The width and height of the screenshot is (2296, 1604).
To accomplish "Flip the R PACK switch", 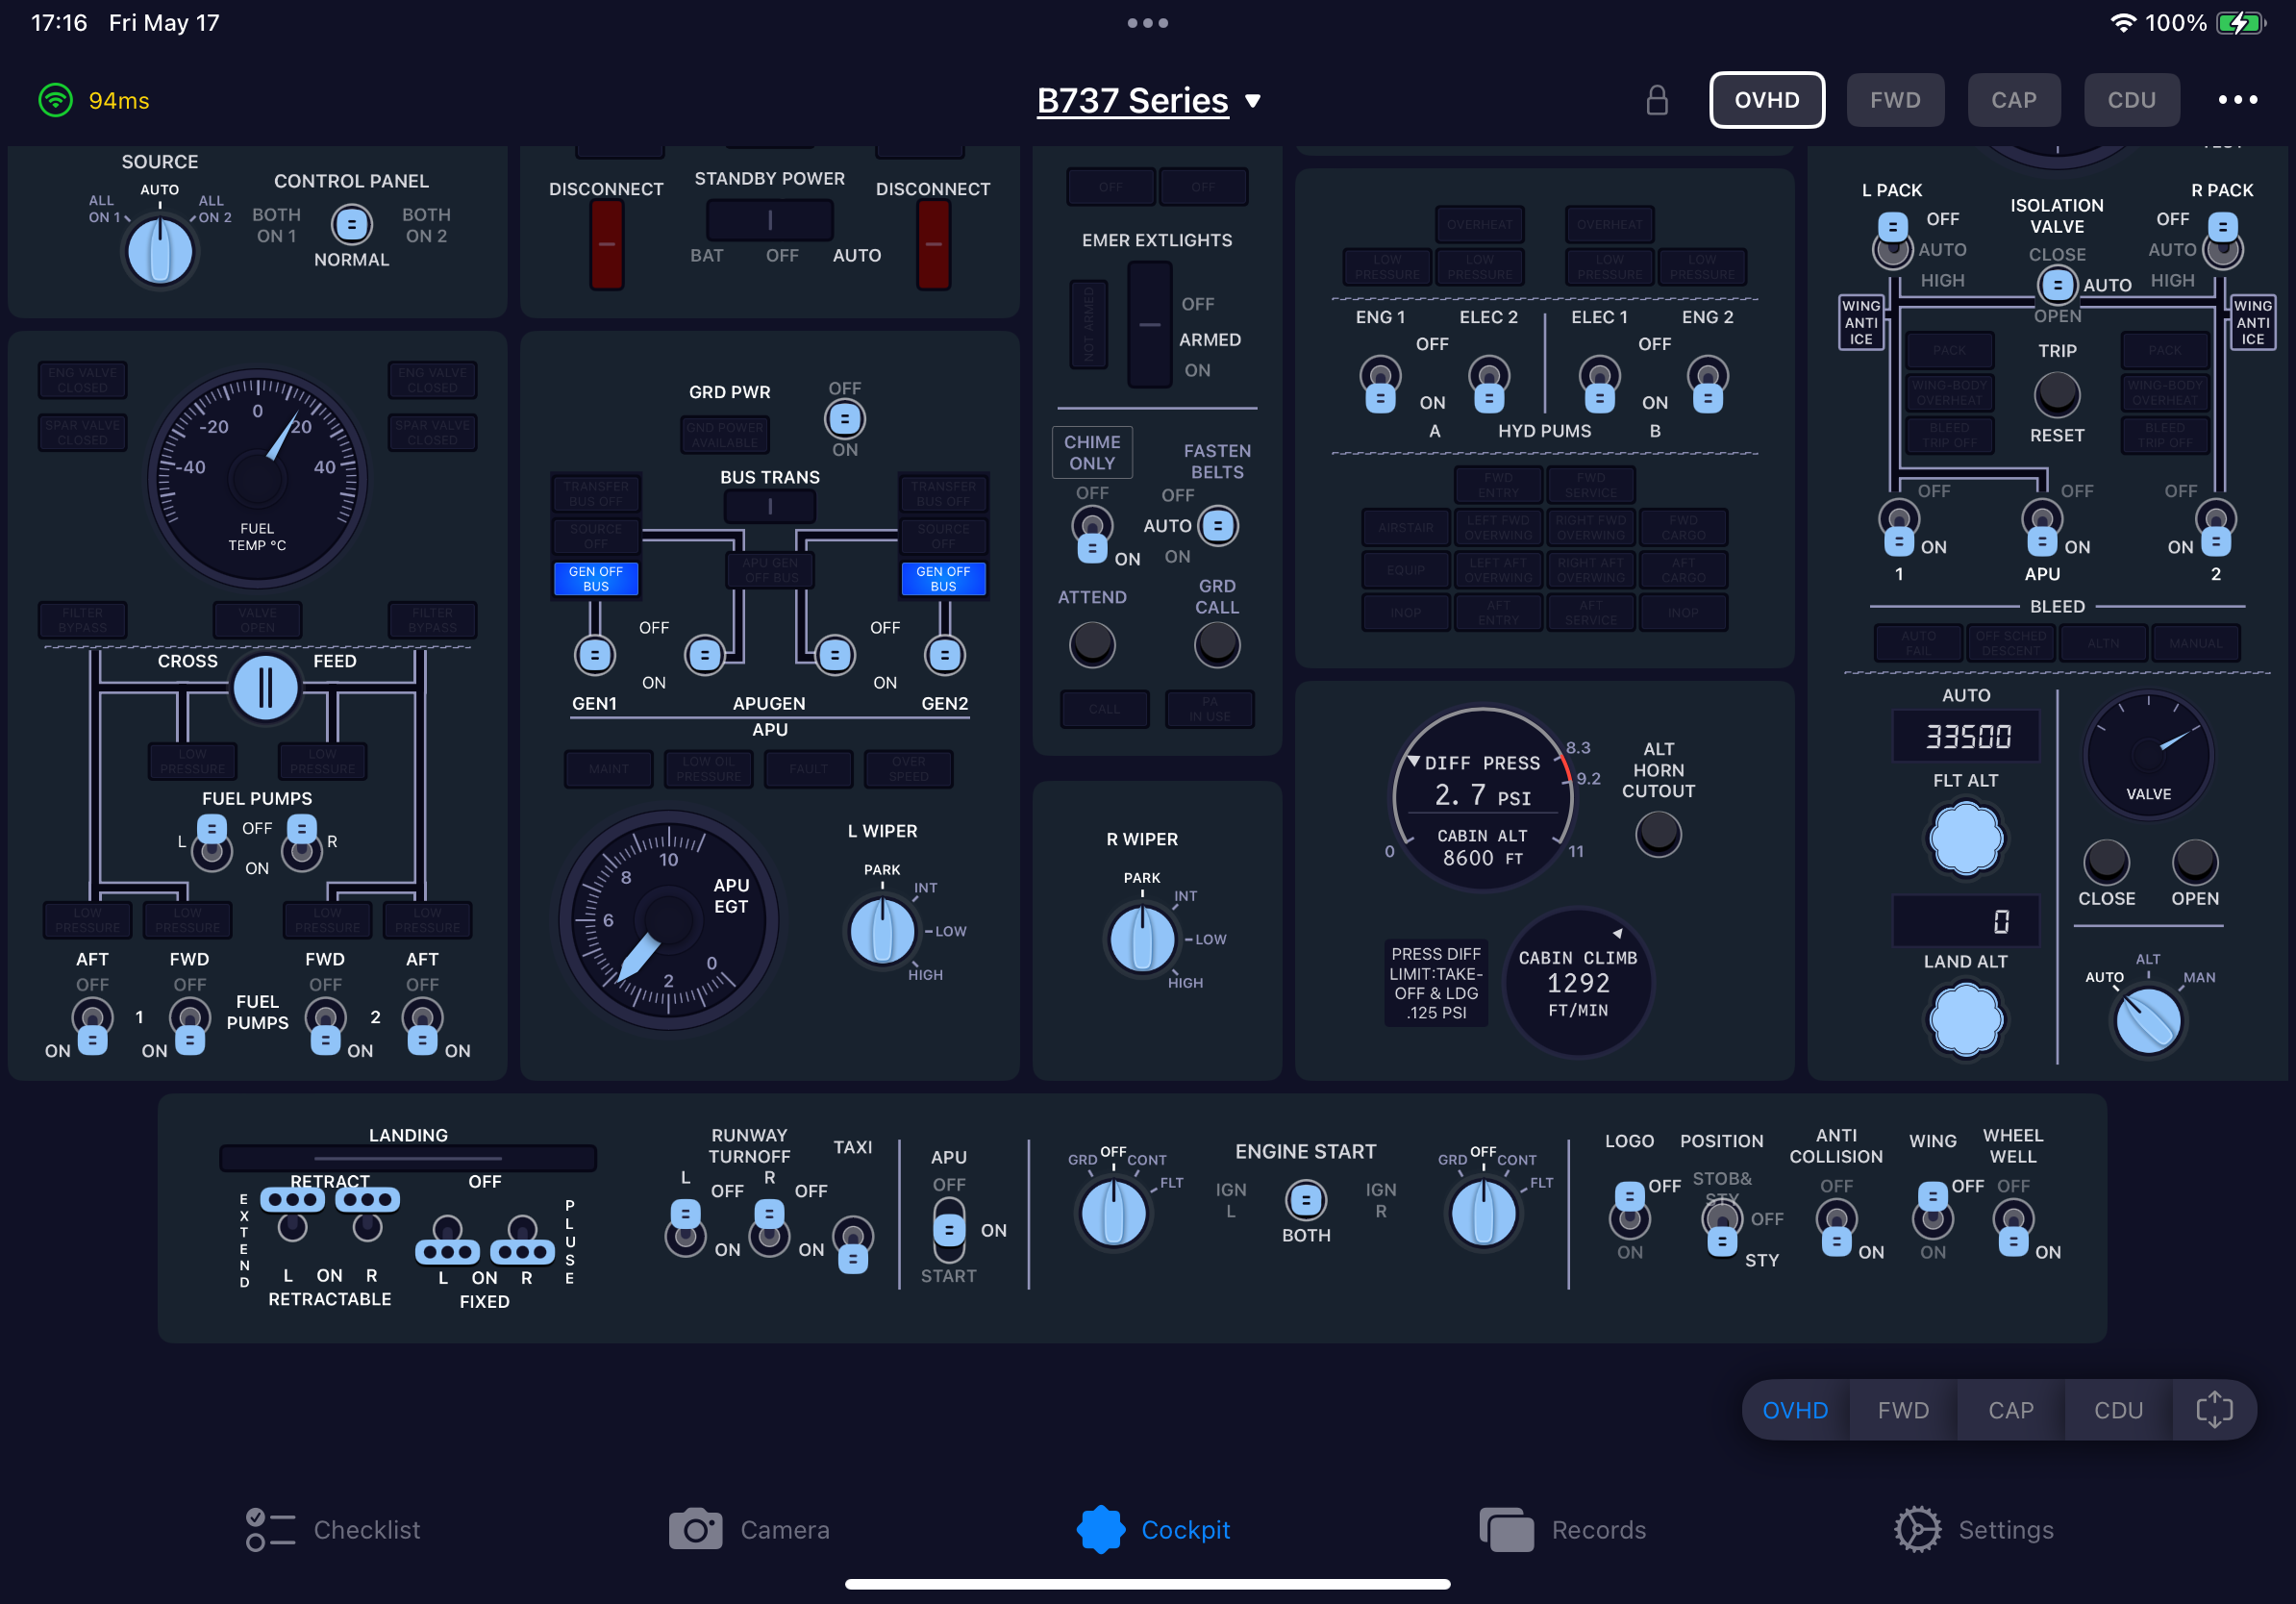I will (x=2223, y=240).
